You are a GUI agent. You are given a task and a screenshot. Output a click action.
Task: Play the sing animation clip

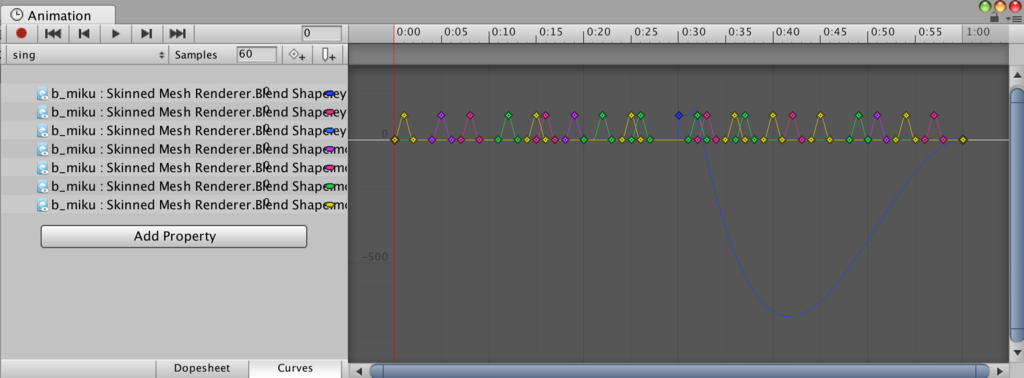(116, 33)
